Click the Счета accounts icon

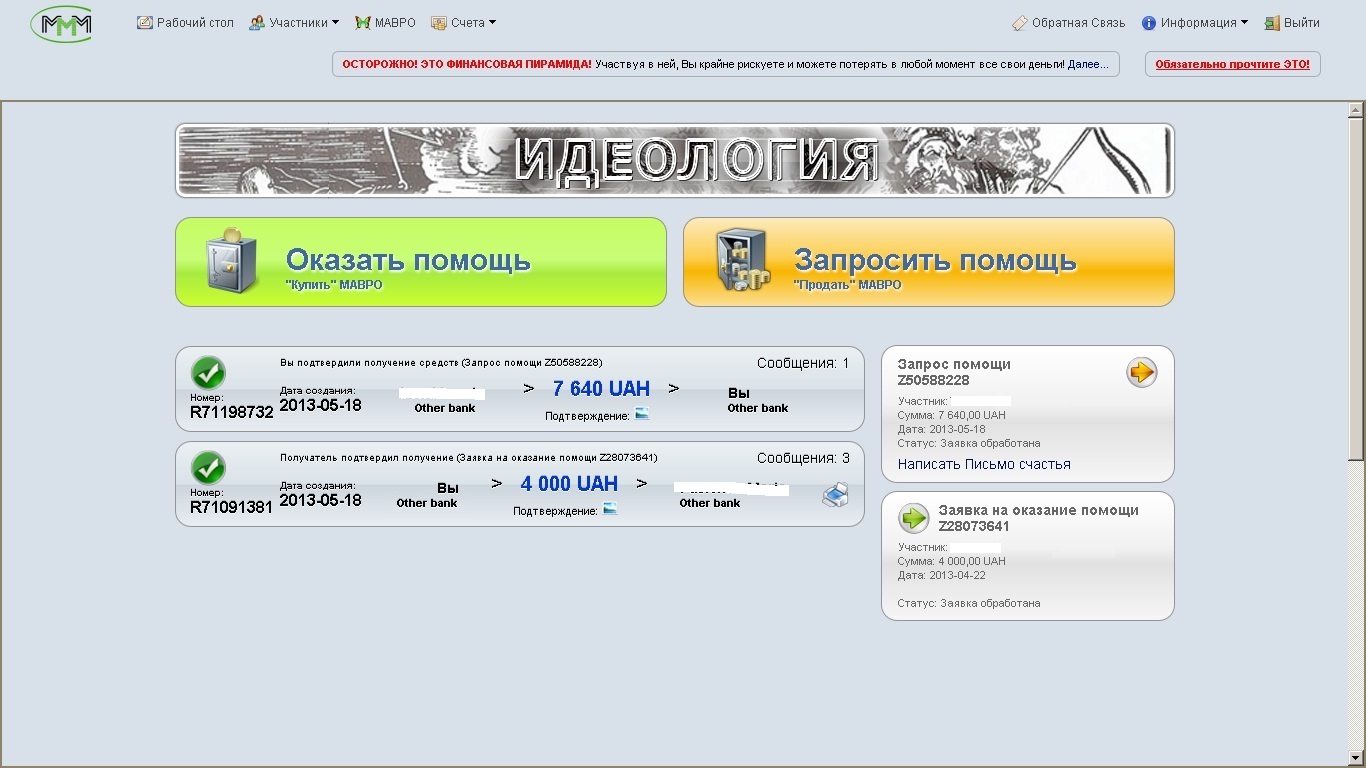[438, 23]
